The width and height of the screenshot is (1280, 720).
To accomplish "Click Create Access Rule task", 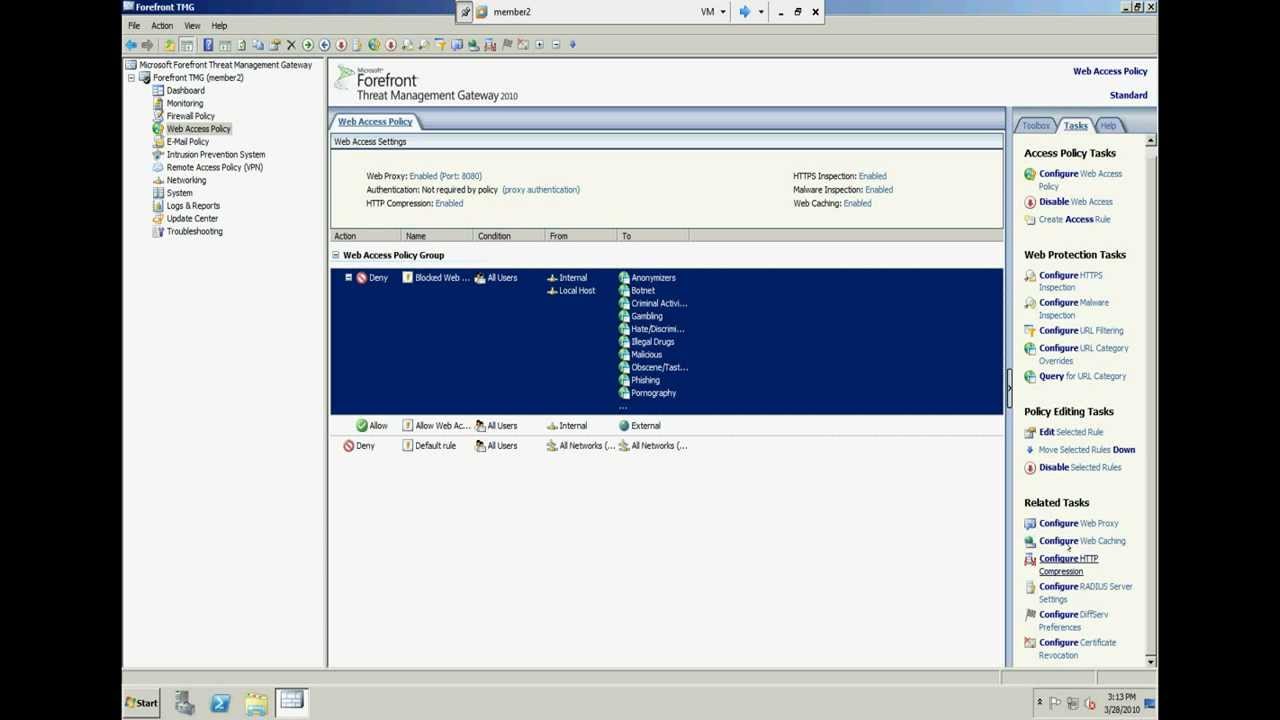I will (x=1074, y=220).
